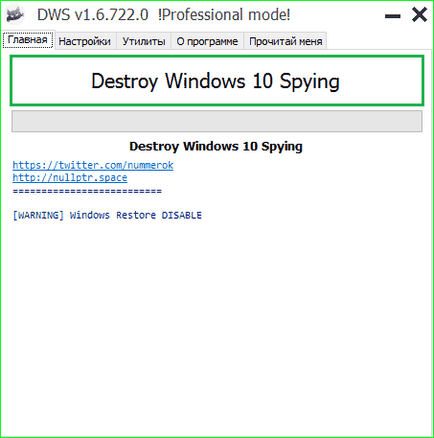Select the О программе tab

pyautogui.click(x=207, y=41)
